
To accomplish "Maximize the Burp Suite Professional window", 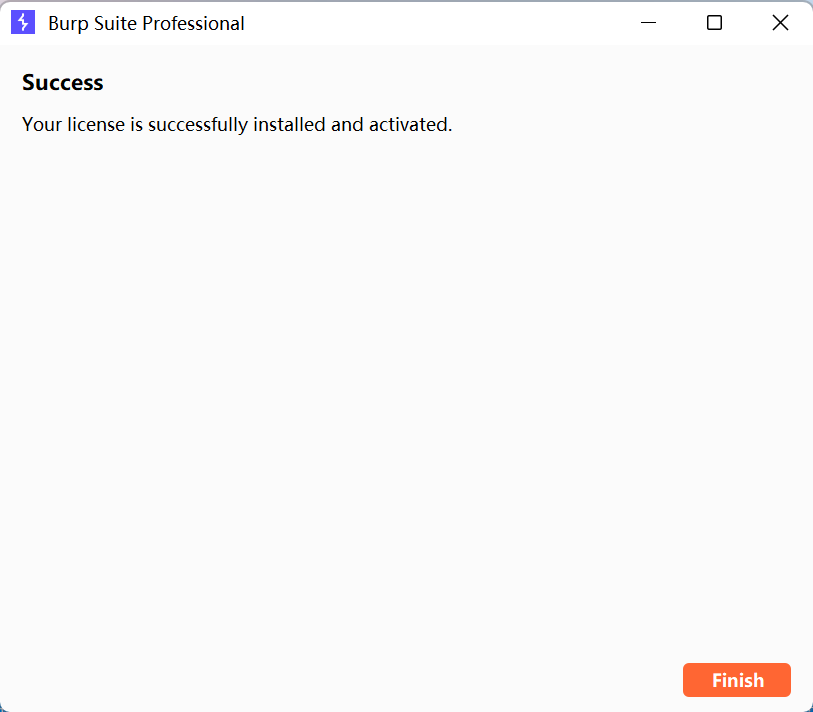I will tap(714, 23).
